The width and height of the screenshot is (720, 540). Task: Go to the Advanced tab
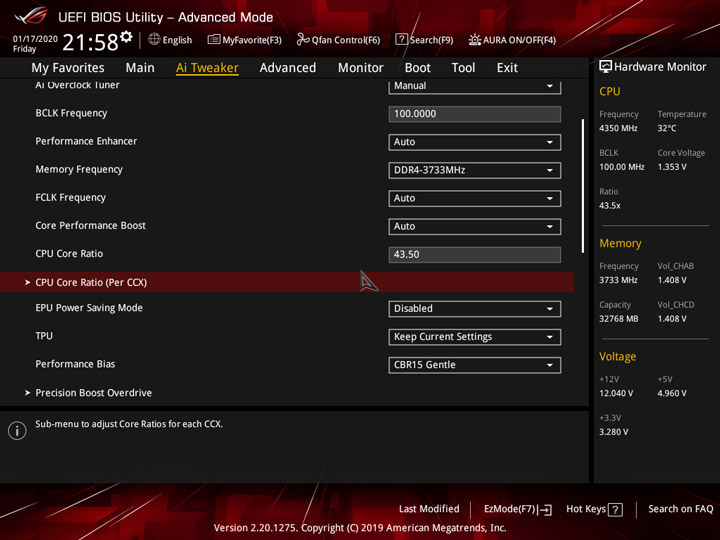point(288,68)
